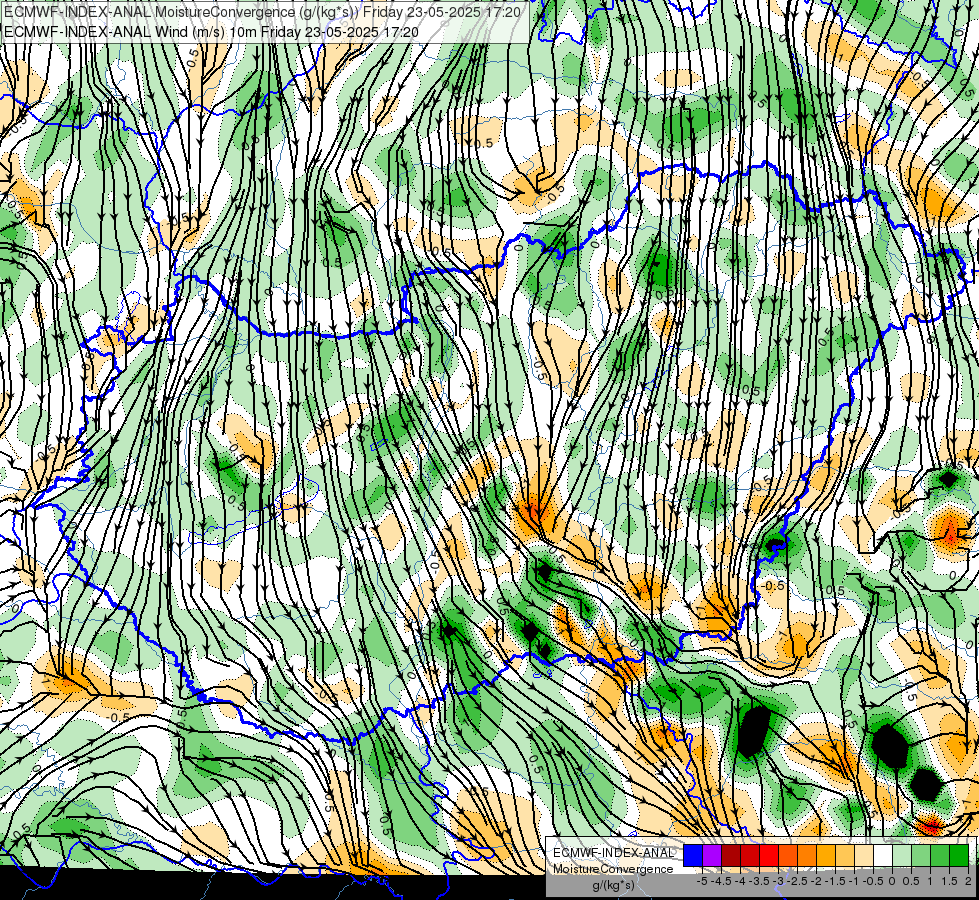The image size is (979, 900).
Task: Pick the light orange swatch between -1.5 and -1
Action: (x=845, y=855)
